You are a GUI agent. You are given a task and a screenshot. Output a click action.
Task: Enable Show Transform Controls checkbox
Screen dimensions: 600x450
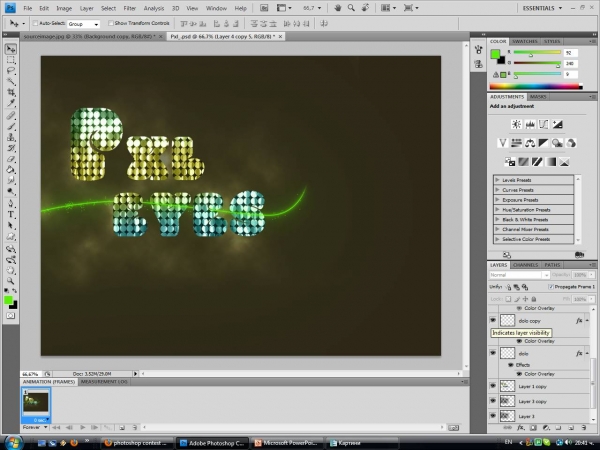click(x=111, y=23)
